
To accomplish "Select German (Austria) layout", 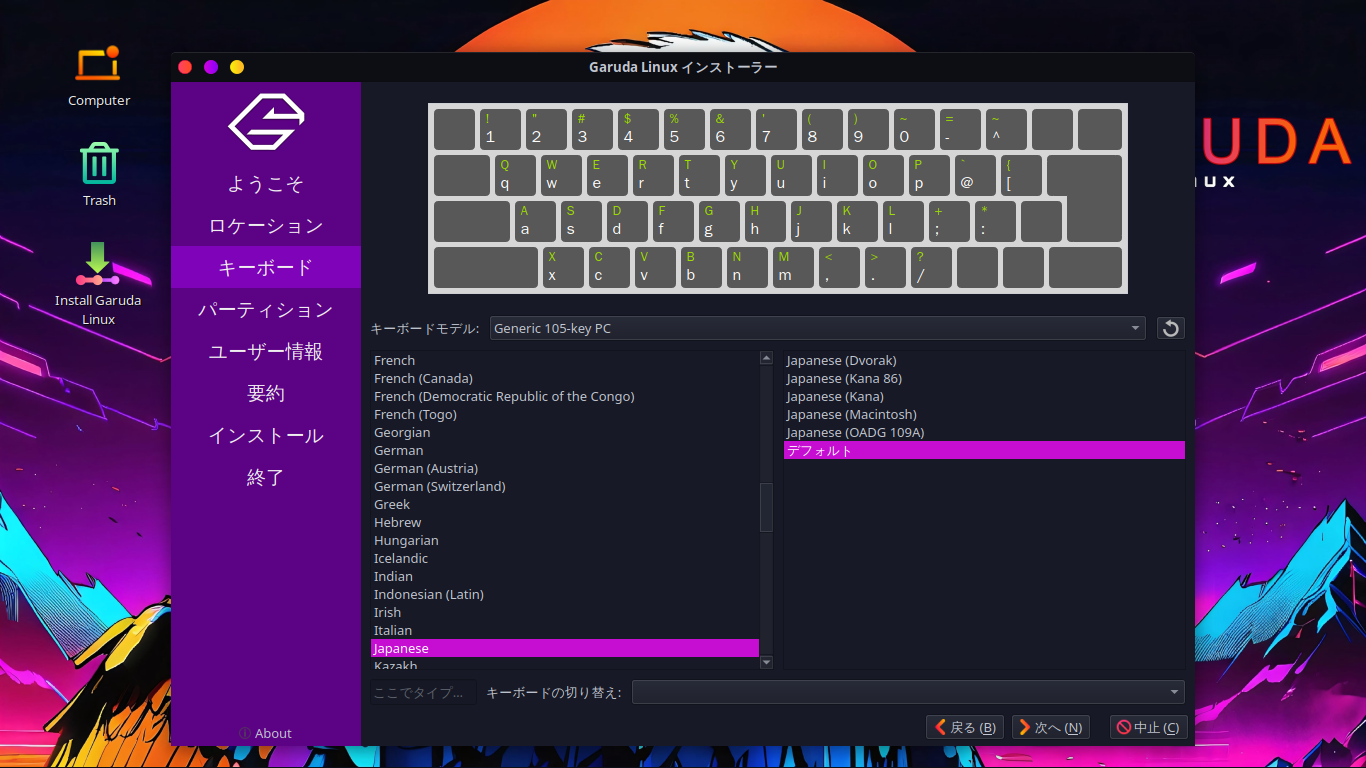I will [565, 468].
